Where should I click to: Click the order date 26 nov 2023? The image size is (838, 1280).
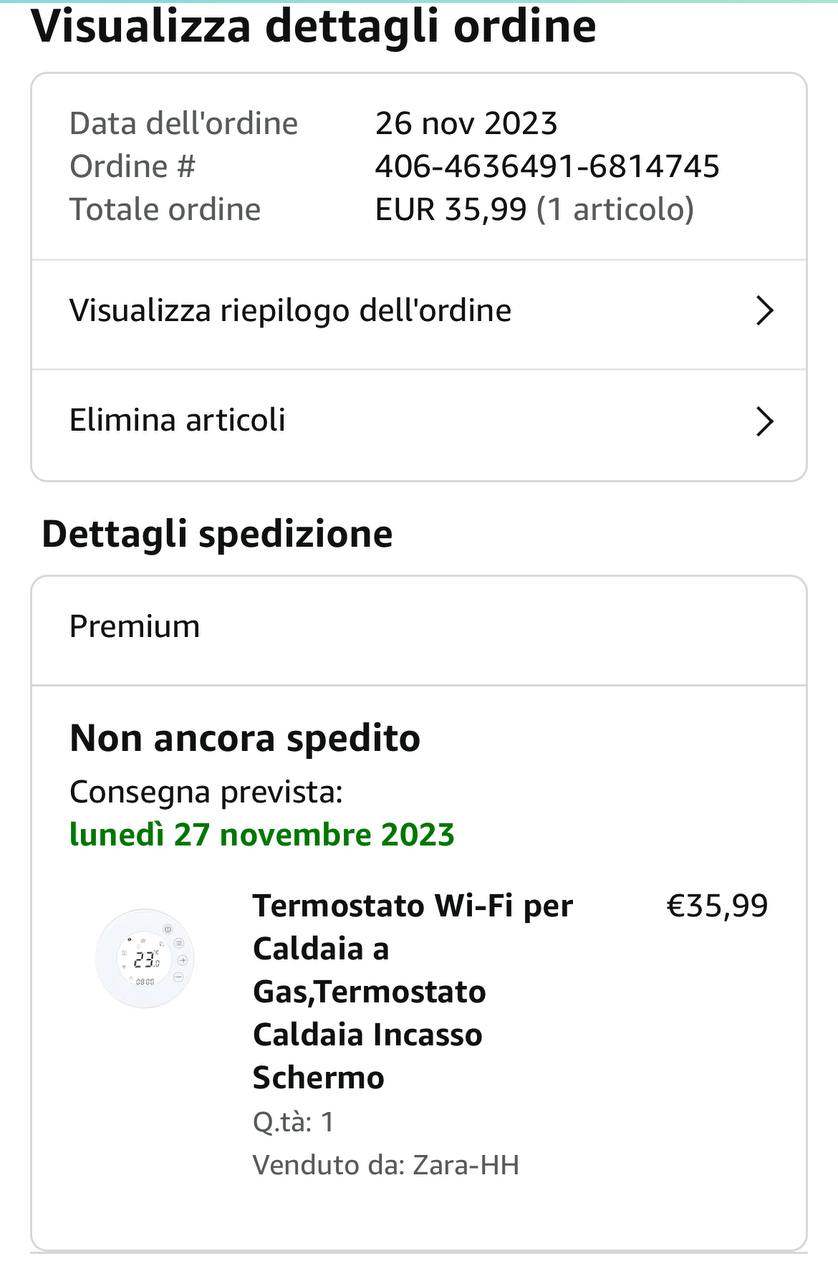pos(466,123)
